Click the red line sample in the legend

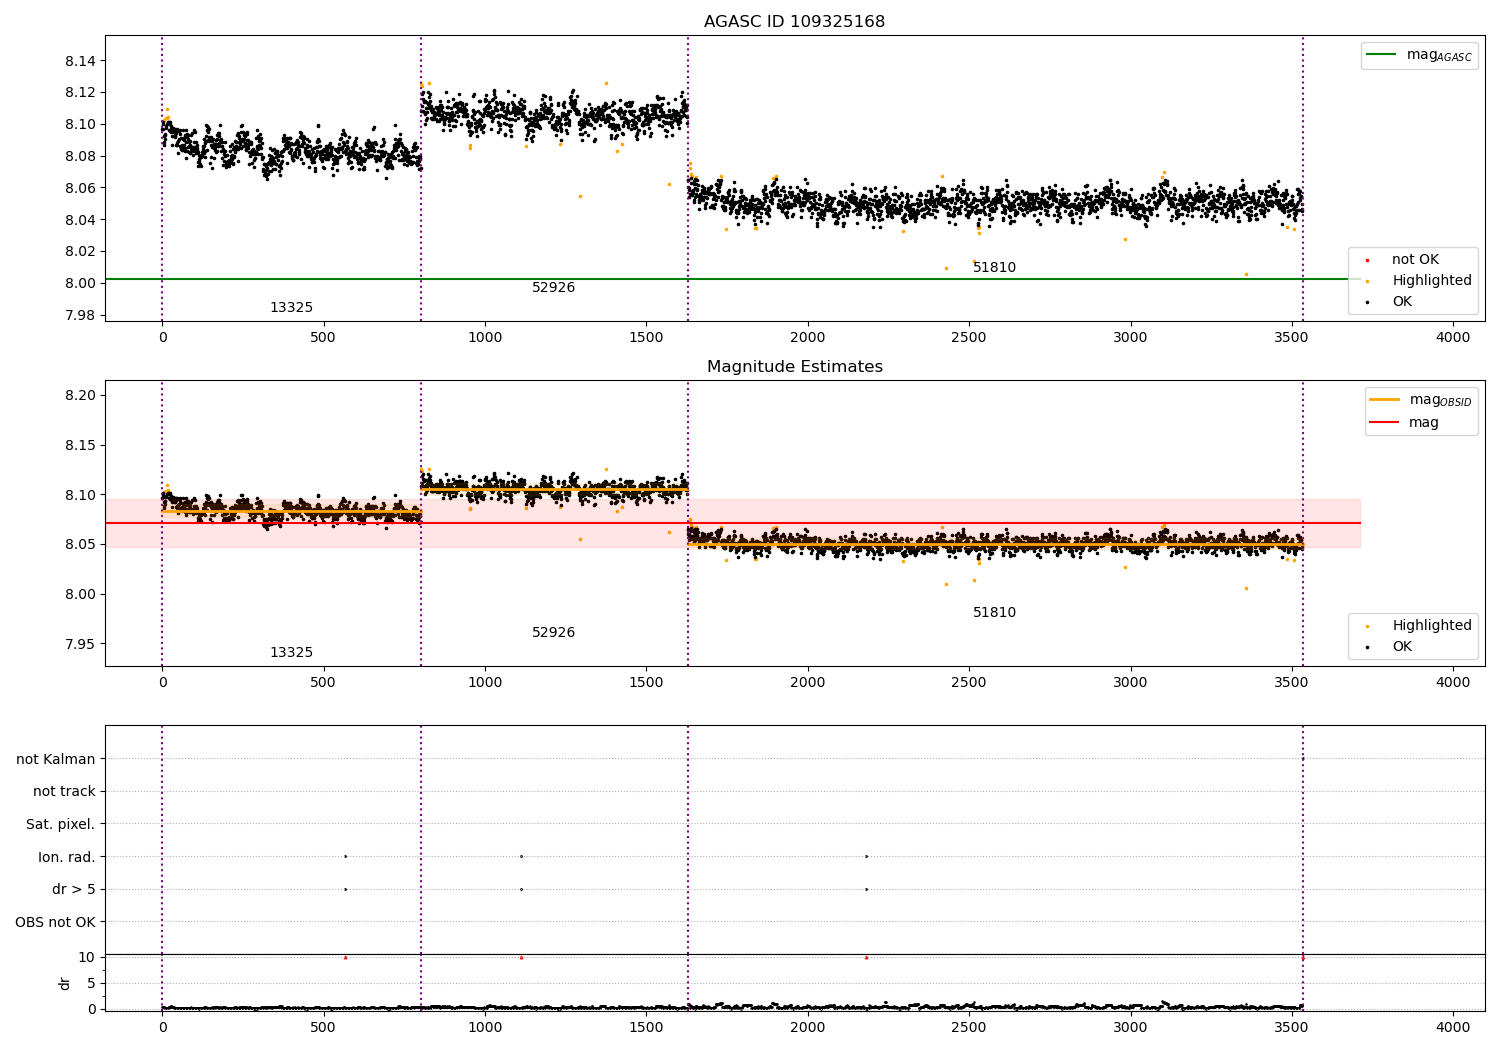[1384, 422]
